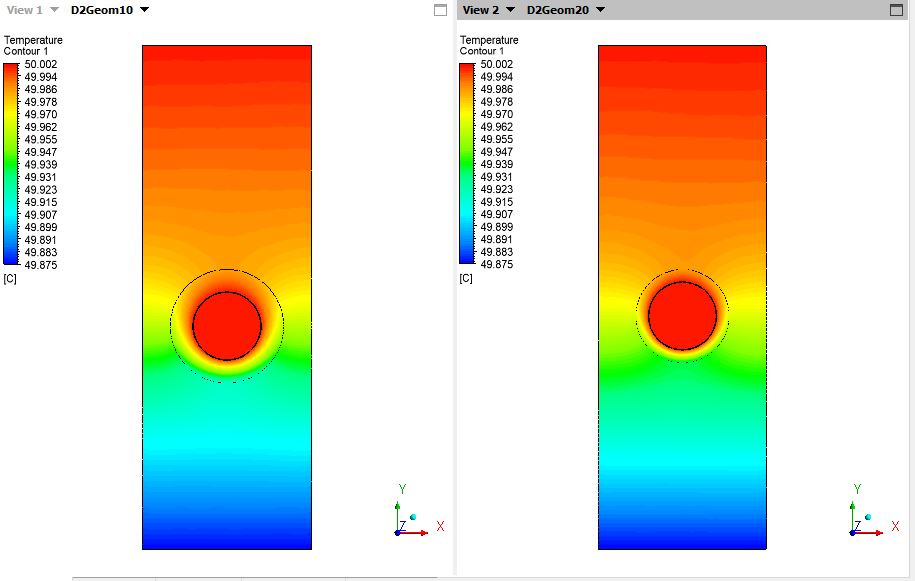This screenshot has height=581, width=915.
Task: Select the hot circular region in View 2 contour
Action: click(x=682, y=313)
